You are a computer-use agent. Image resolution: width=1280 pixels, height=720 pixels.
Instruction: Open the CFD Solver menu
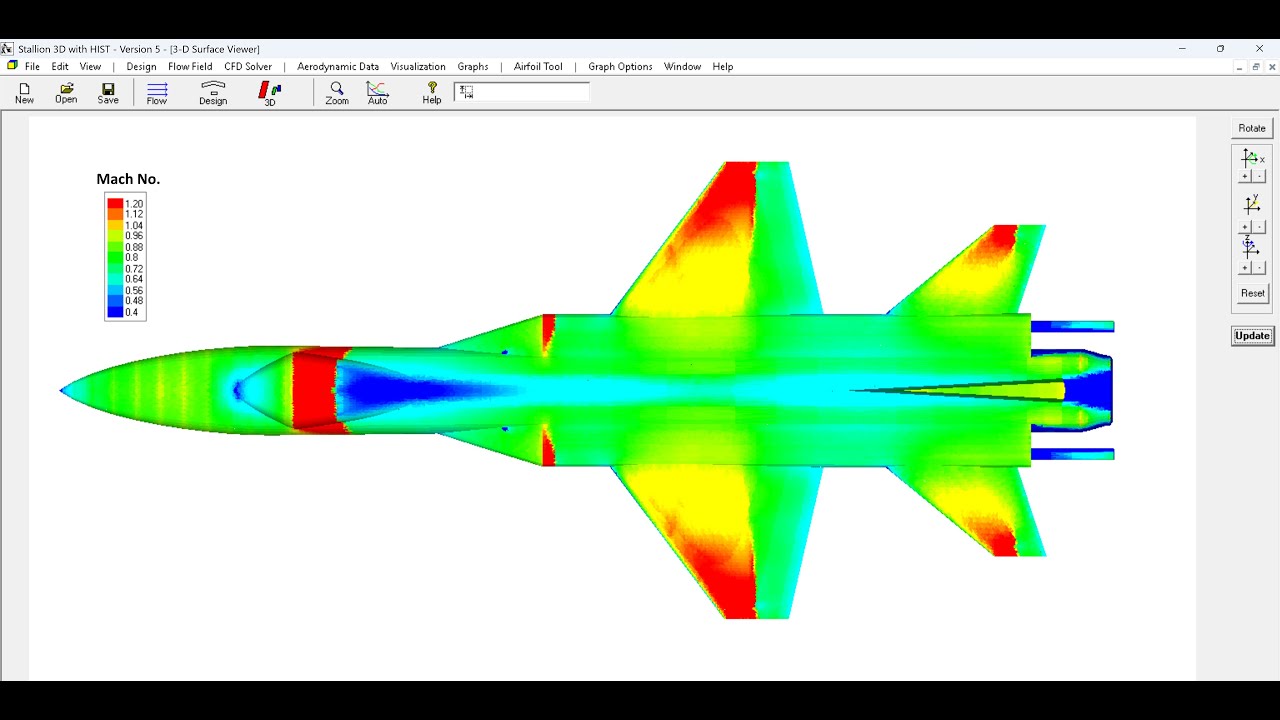point(248,67)
